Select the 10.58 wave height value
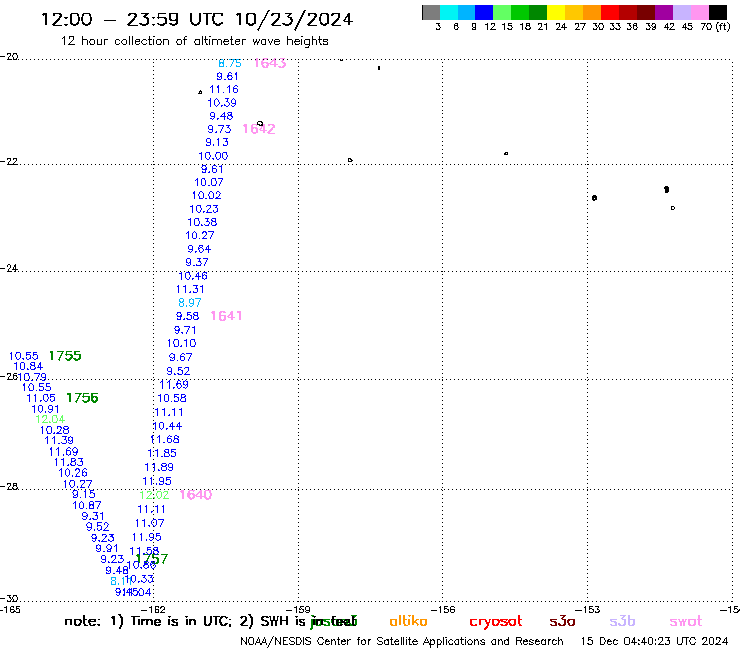The image size is (740, 650). pyautogui.click(x=172, y=398)
